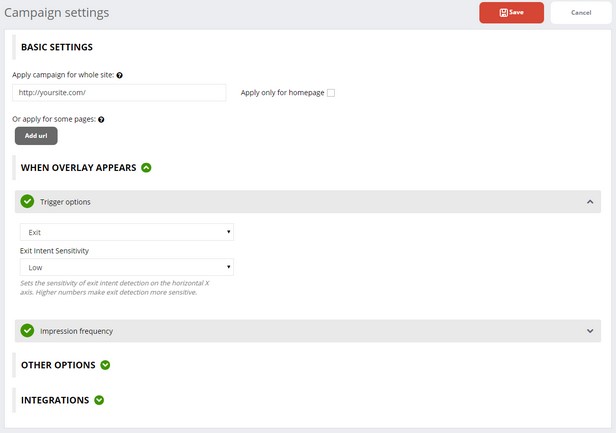The height and width of the screenshot is (433, 616).
Task: Click the Trigger options header bar
Action: click(308, 202)
